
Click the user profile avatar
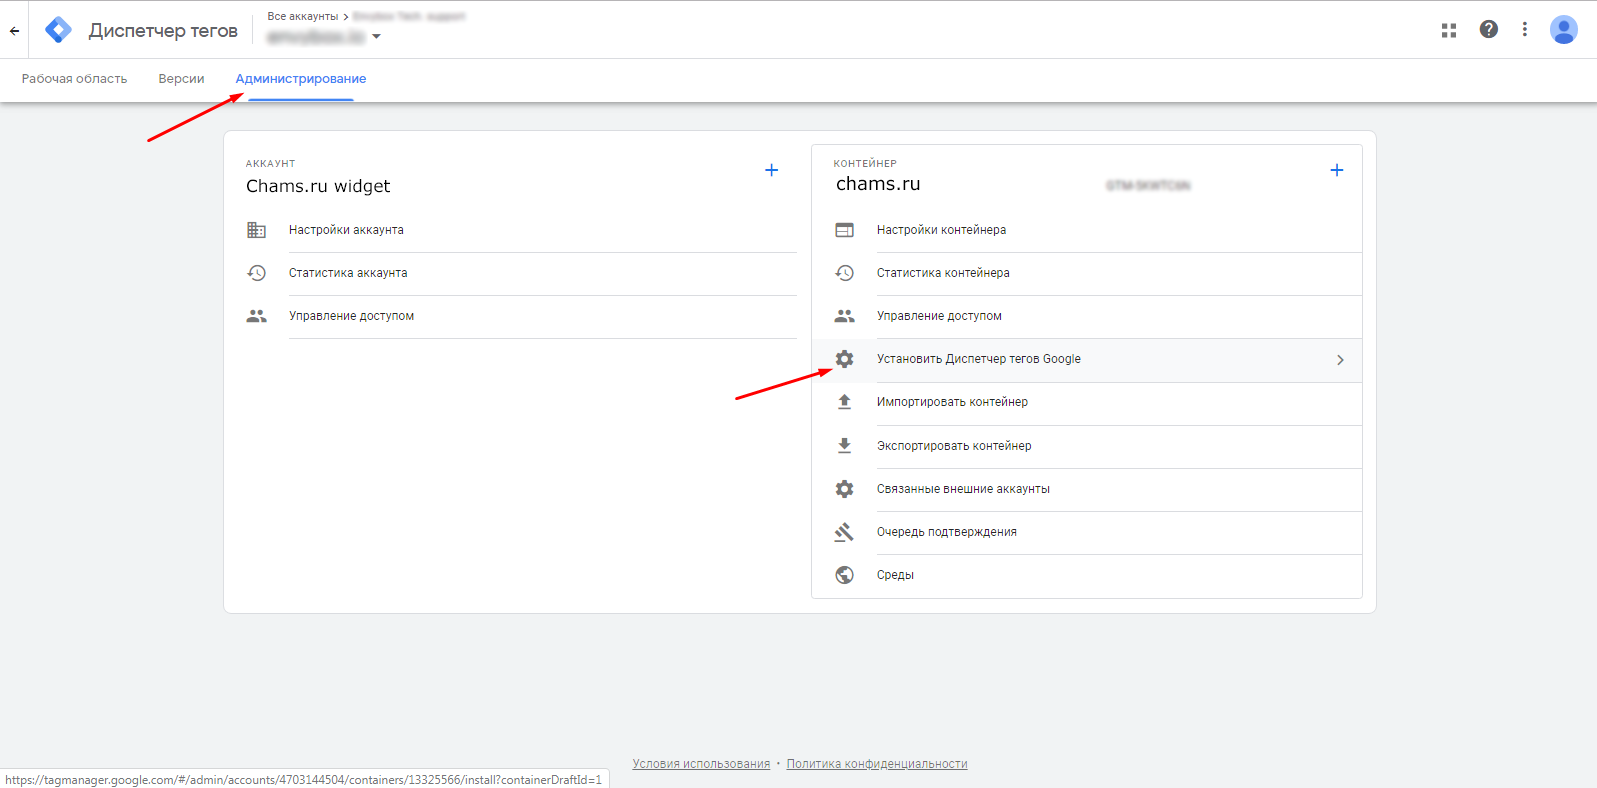click(1563, 30)
